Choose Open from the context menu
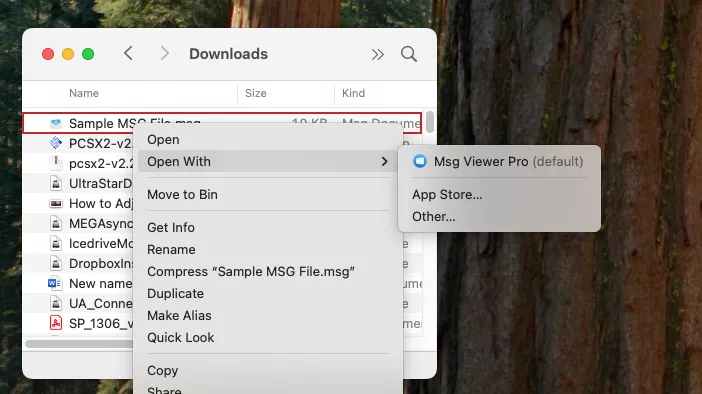This screenshot has width=702, height=394. (x=163, y=140)
